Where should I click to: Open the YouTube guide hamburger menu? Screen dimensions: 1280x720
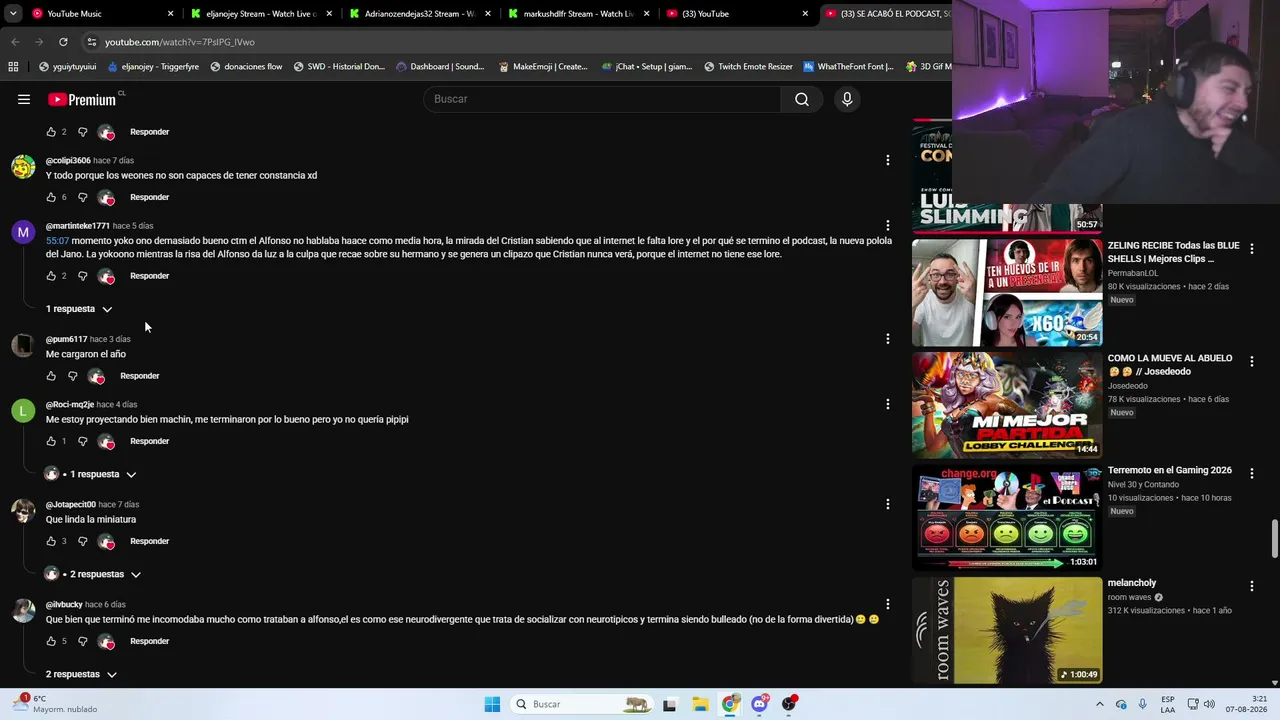tap(24, 99)
